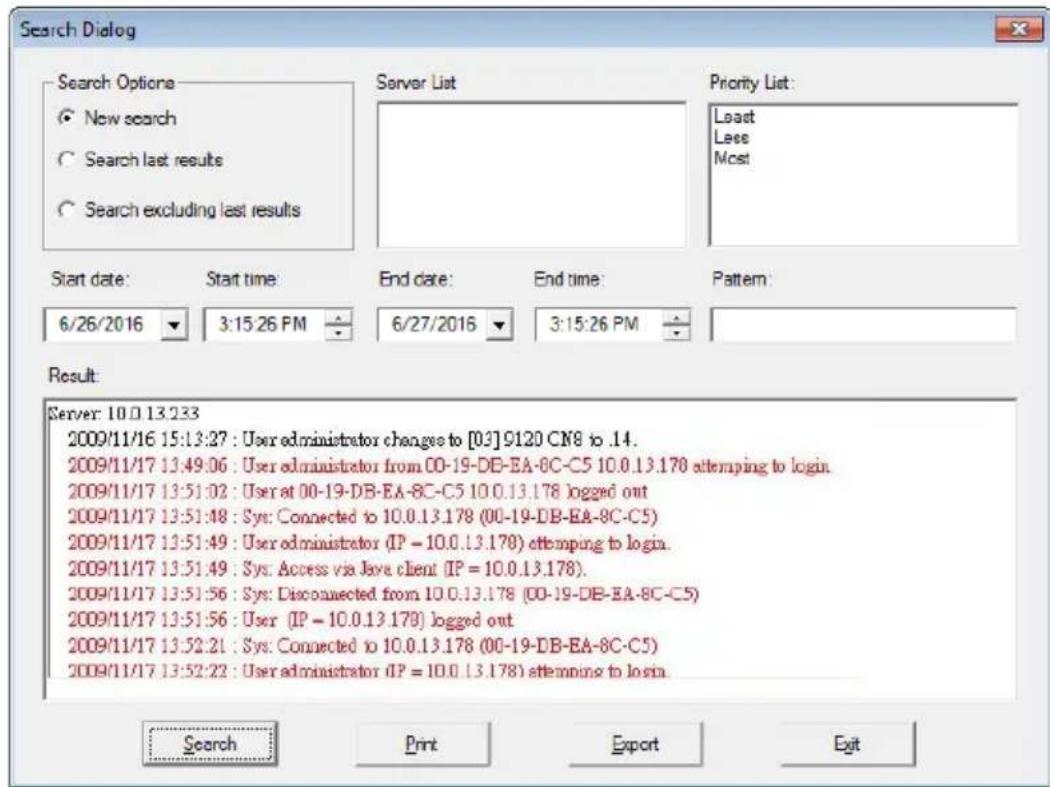Screen dimensions: 1050x787
Task: Select the 2009/11/16 15:13:27 log entry
Action: pos(352,439)
